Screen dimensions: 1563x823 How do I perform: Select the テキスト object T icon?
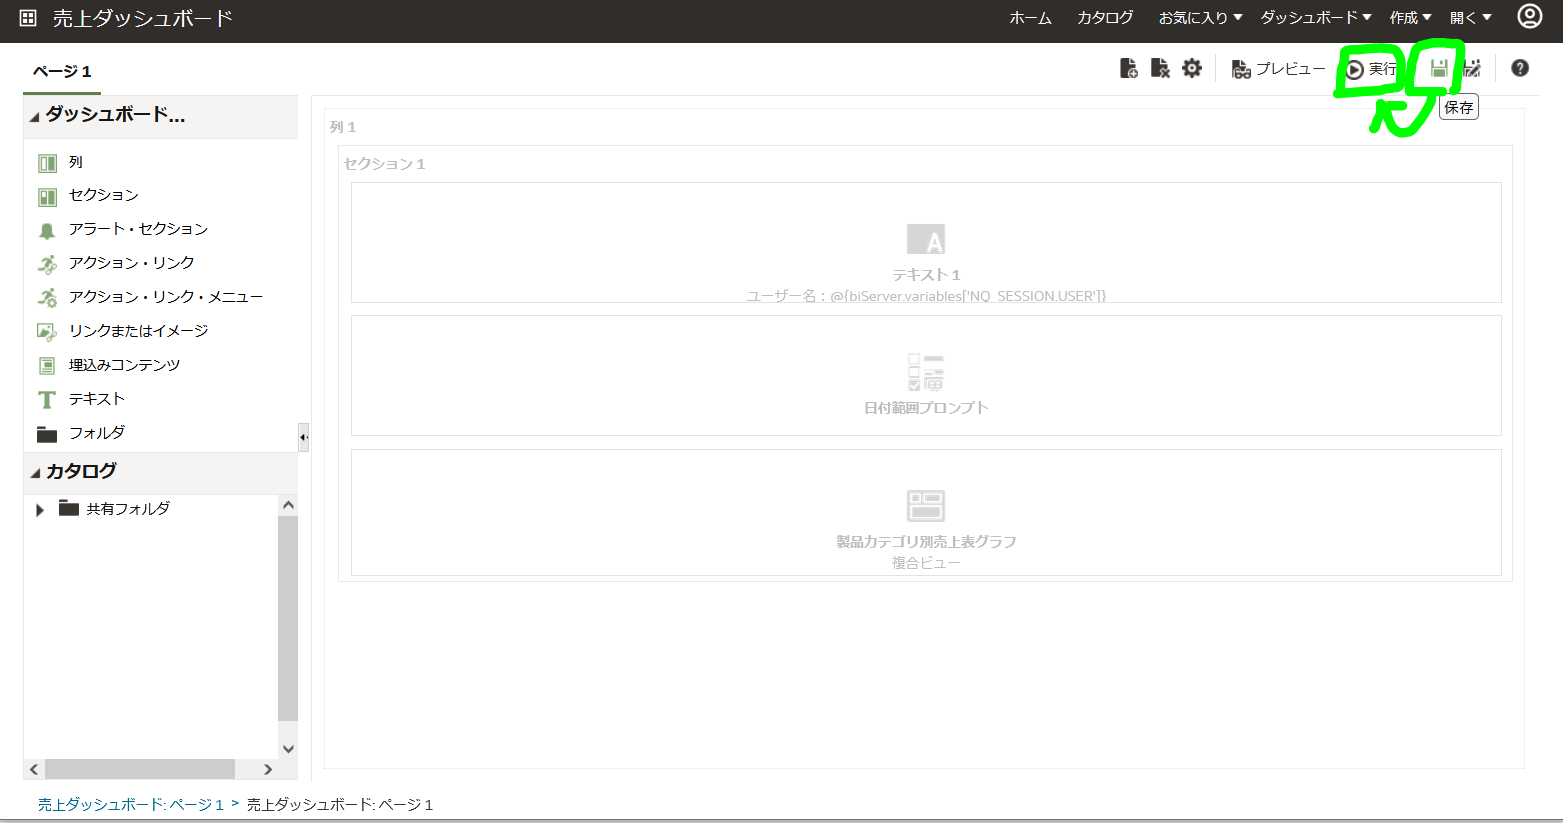pyautogui.click(x=47, y=400)
